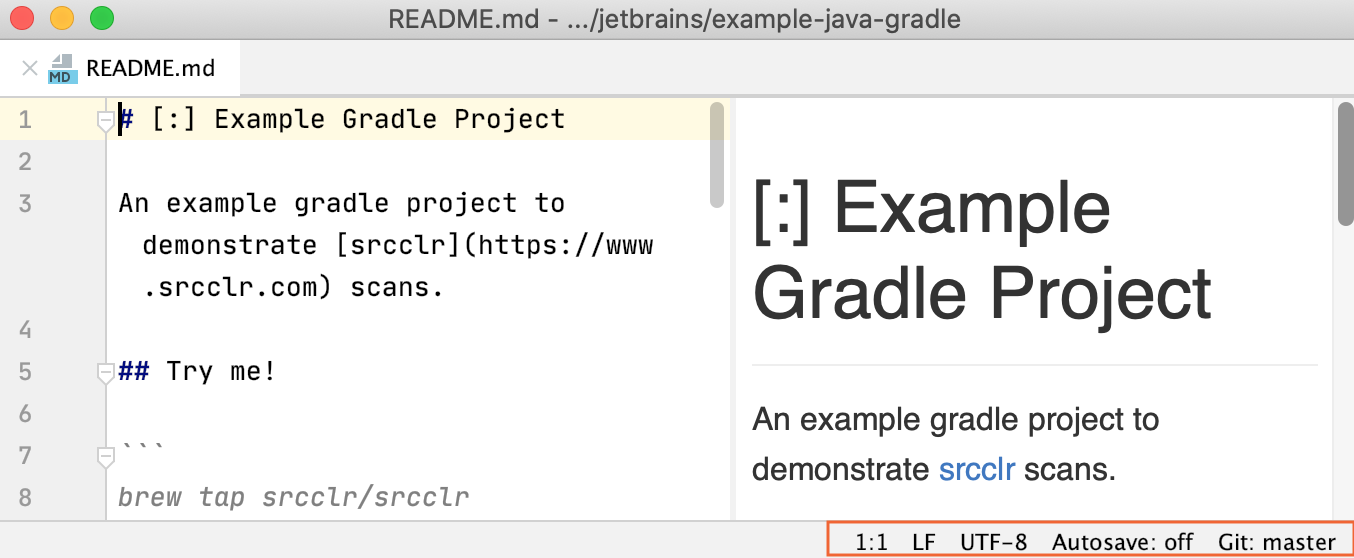The width and height of the screenshot is (1354, 558).
Task: Close the README.md editor tab
Action: click(30, 69)
